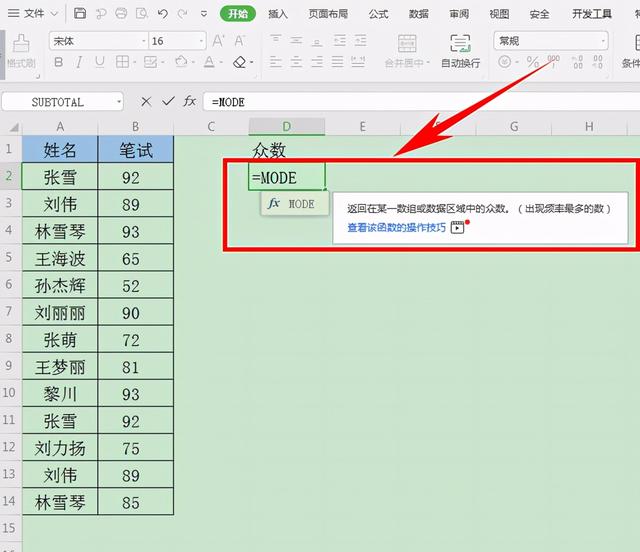Center text horizontally

(296, 62)
